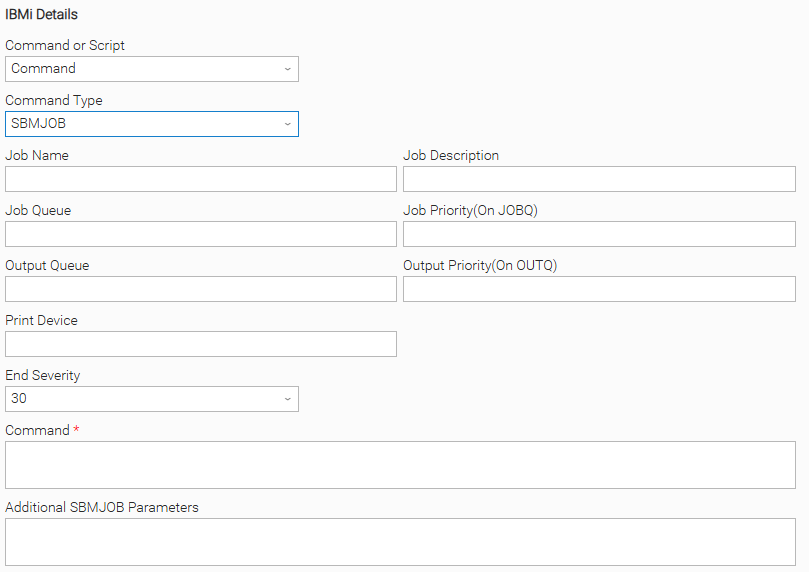The width and height of the screenshot is (809, 572).
Task: Click the IBMi Details section heading
Action: pyautogui.click(x=42, y=15)
